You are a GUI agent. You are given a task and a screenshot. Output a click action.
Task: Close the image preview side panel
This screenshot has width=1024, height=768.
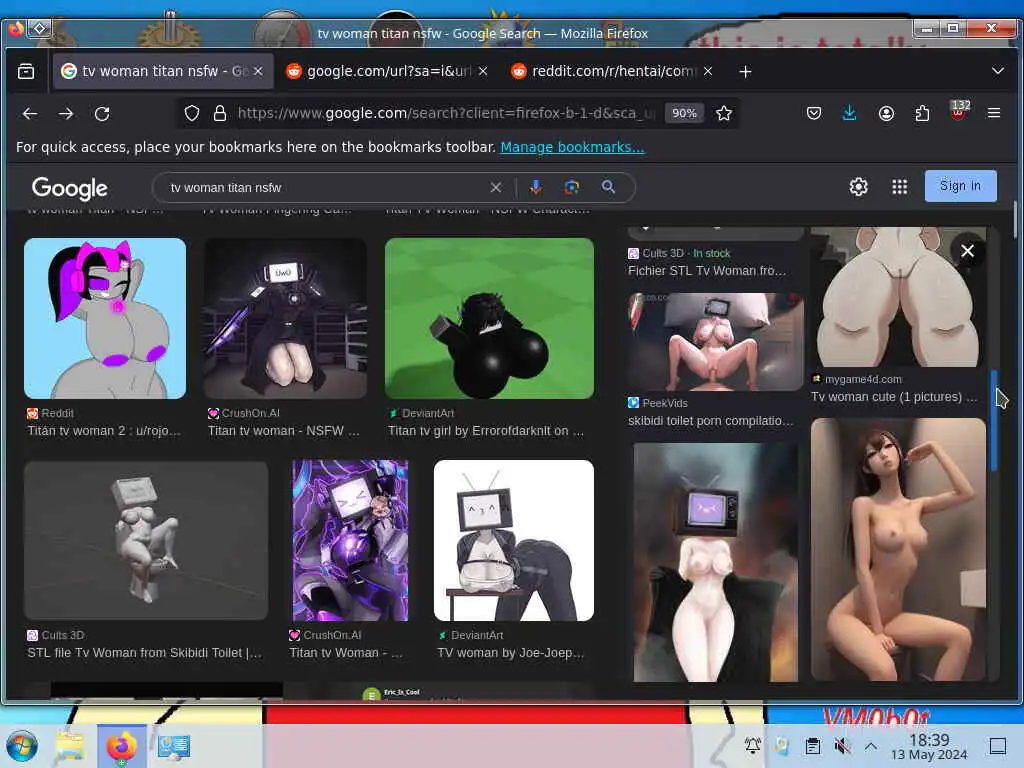(x=967, y=251)
